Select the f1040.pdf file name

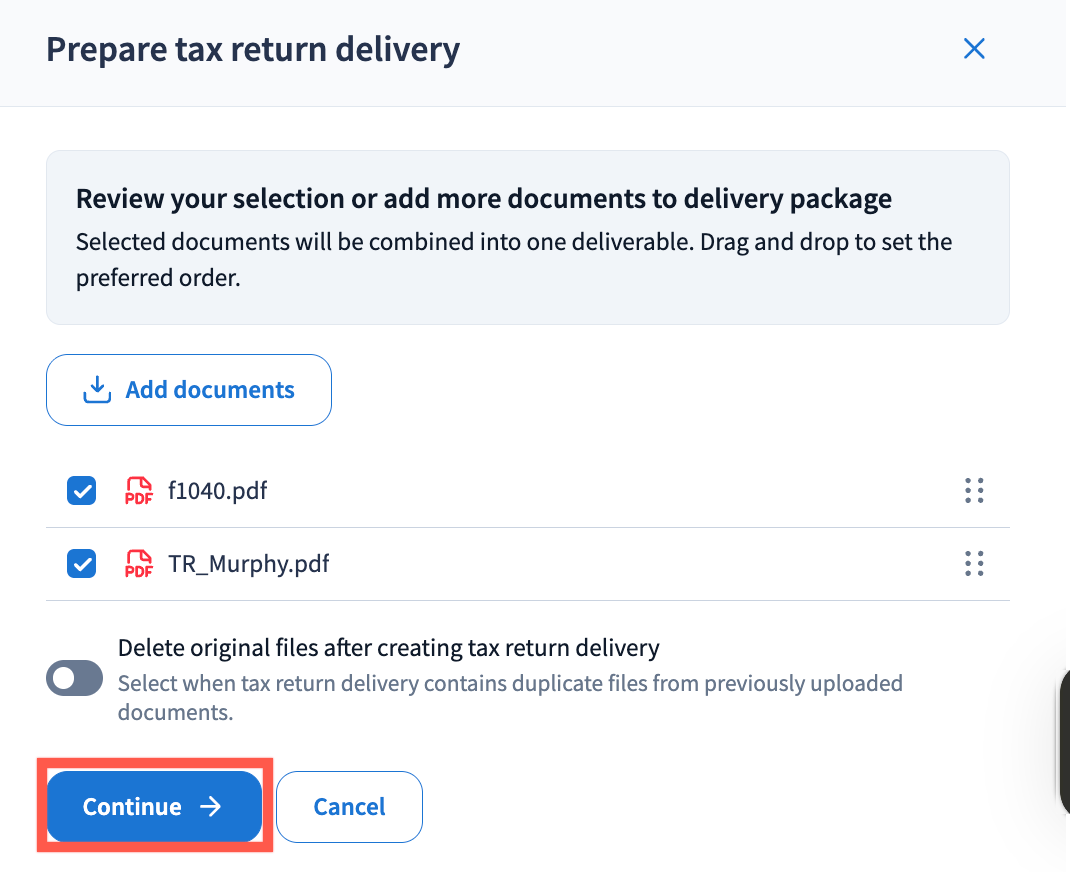pyautogui.click(x=218, y=491)
